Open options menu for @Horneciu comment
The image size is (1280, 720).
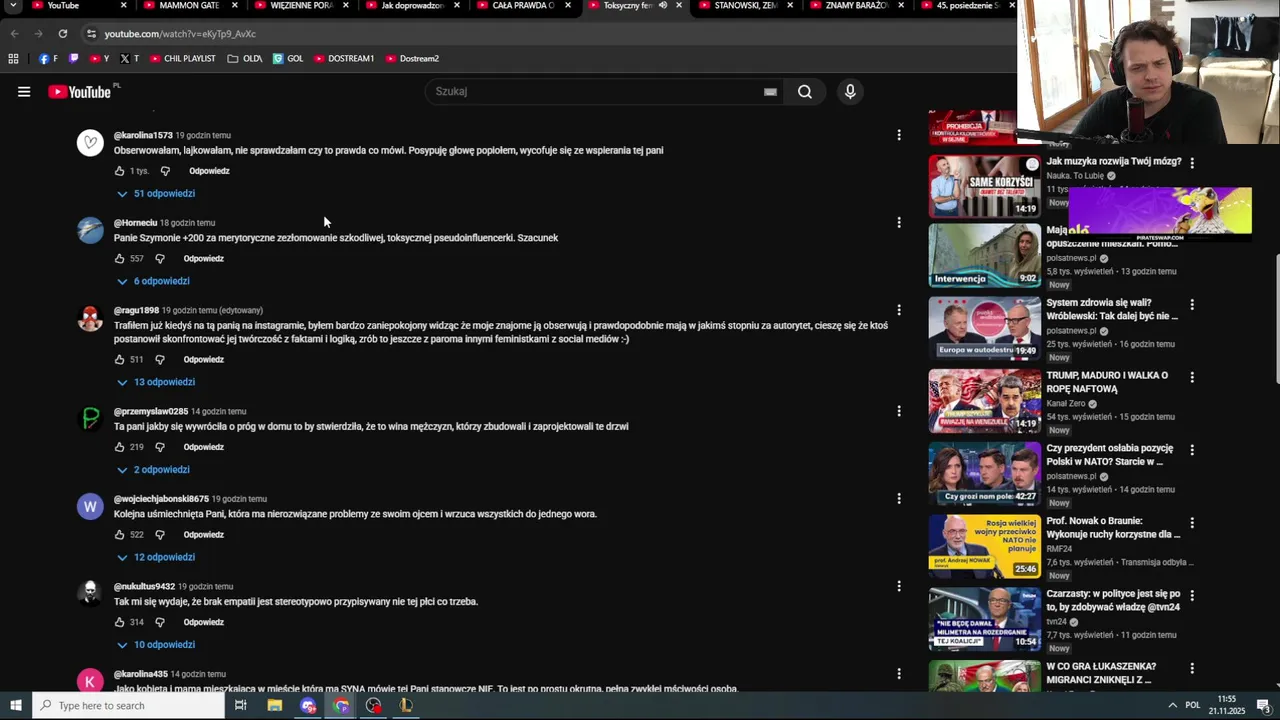pyautogui.click(x=899, y=223)
